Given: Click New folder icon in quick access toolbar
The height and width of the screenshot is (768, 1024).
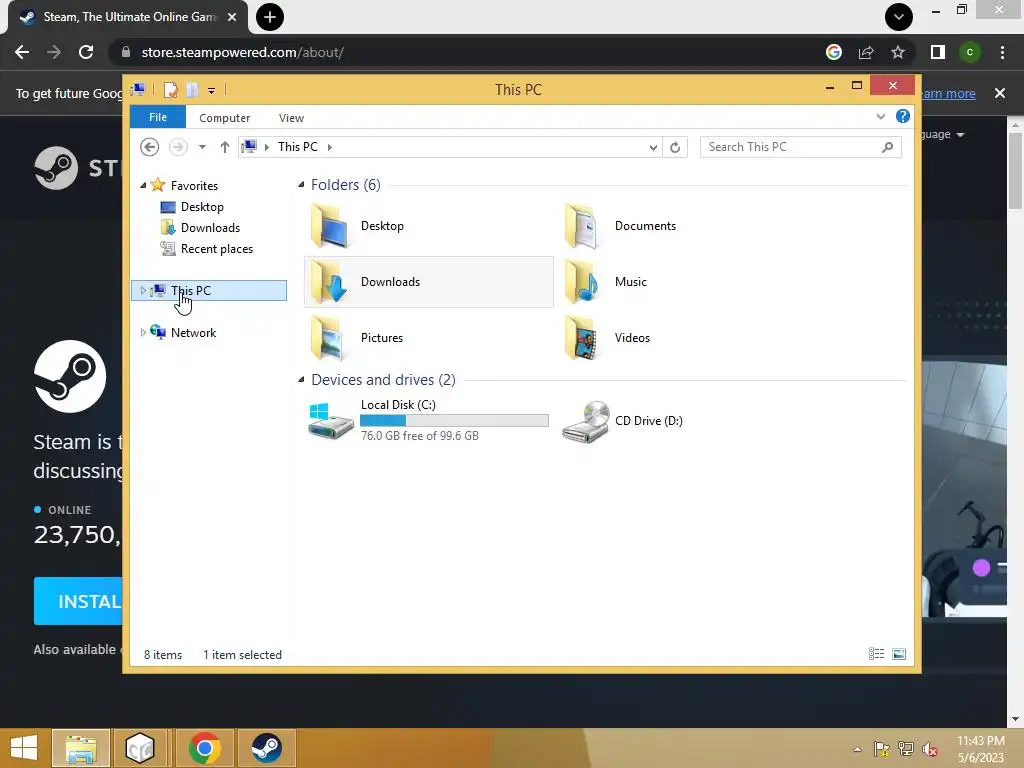Looking at the screenshot, I should (x=191, y=89).
